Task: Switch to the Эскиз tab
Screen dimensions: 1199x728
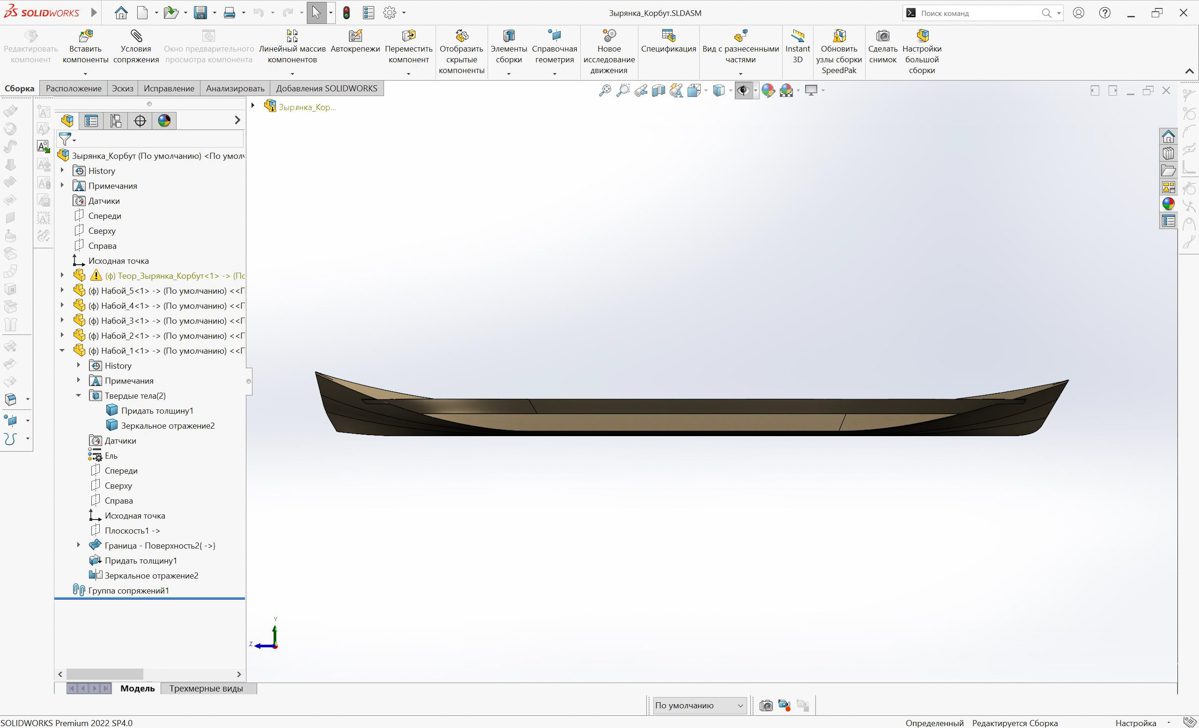Action: click(122, 89)
